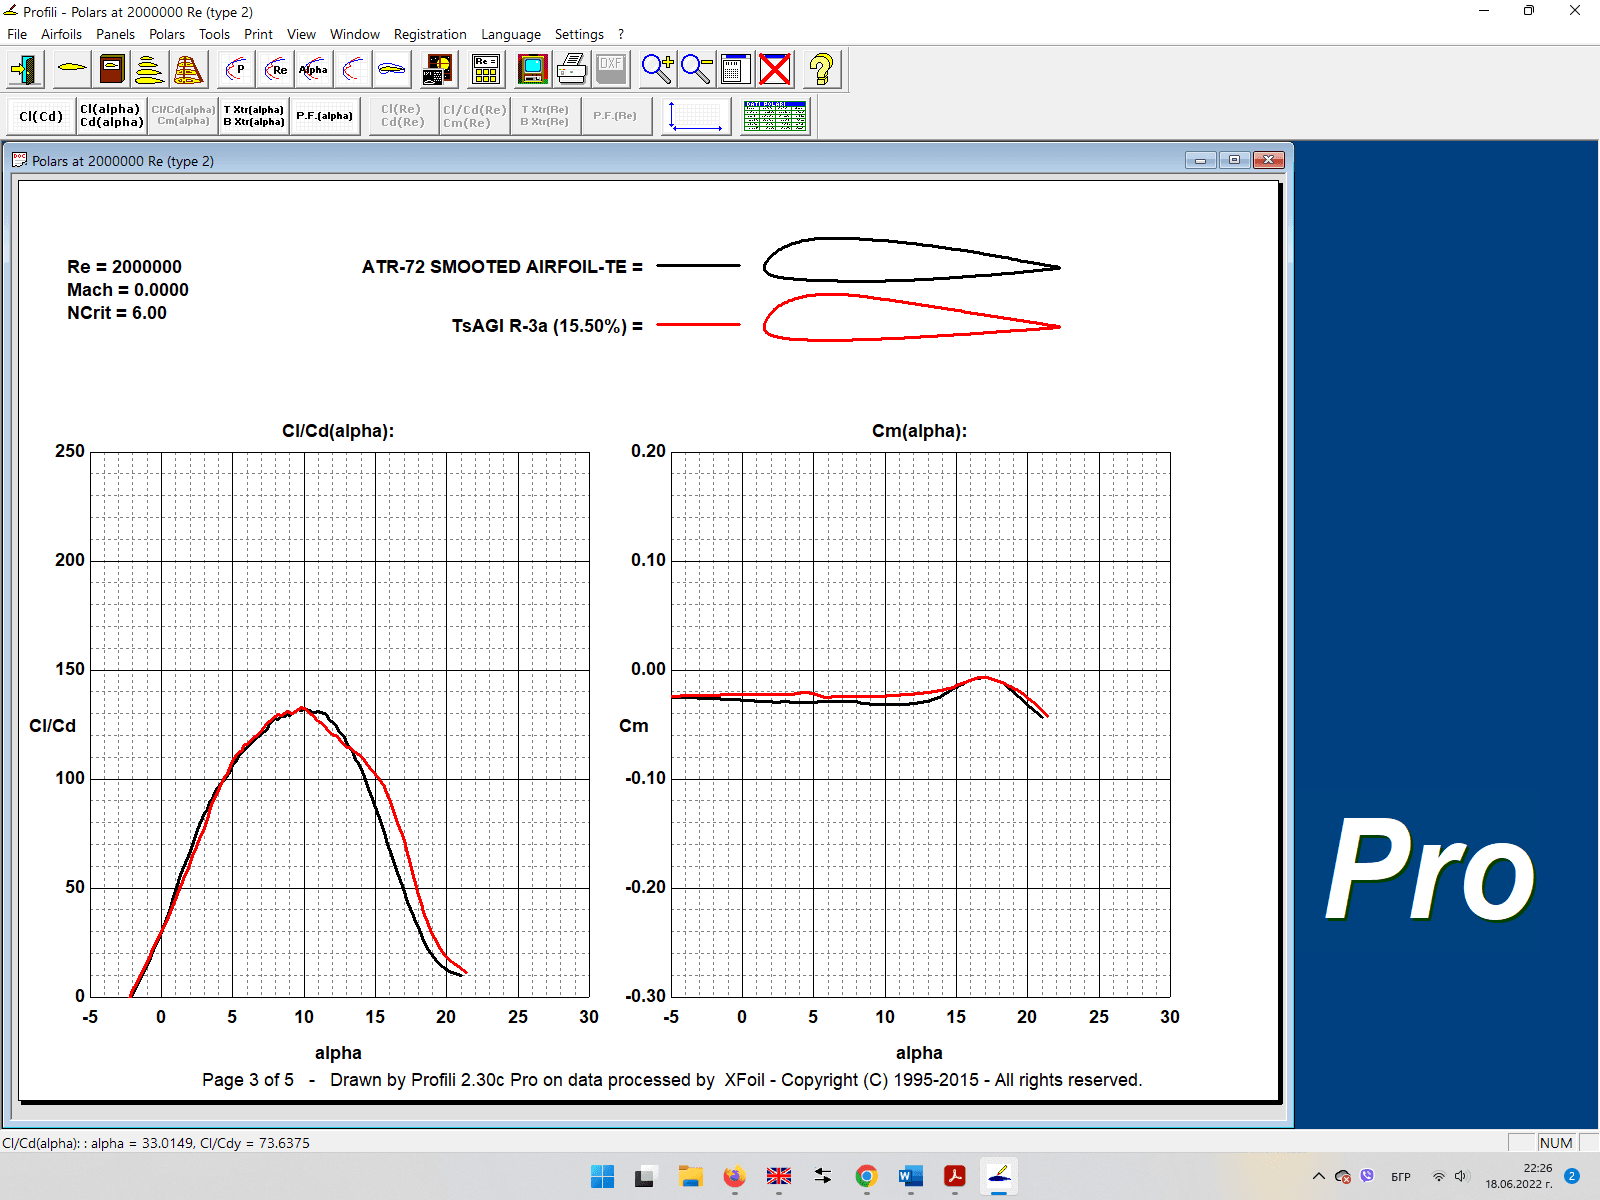Open the airfoil library book icon
The image size is (1600, 1200).
pos(112,70)
